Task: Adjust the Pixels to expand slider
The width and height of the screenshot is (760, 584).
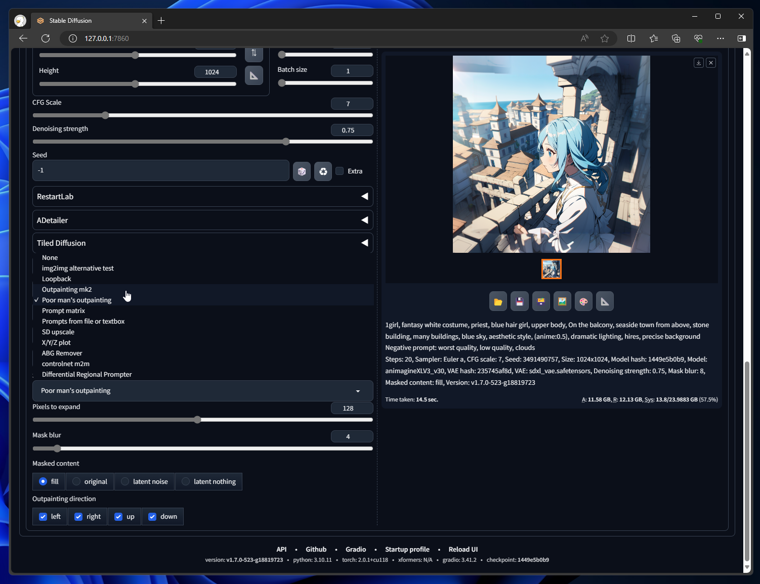Action: click(203, 420)
